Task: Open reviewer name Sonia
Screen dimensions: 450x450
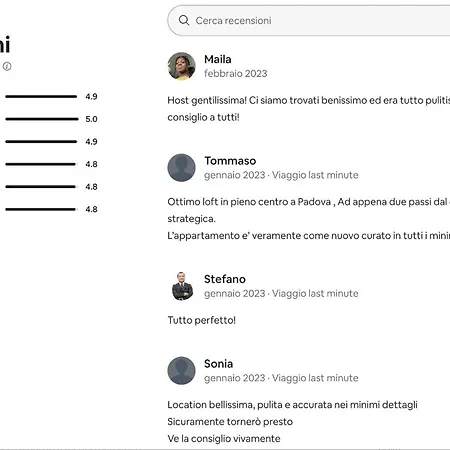Action: tap(218, 364)
